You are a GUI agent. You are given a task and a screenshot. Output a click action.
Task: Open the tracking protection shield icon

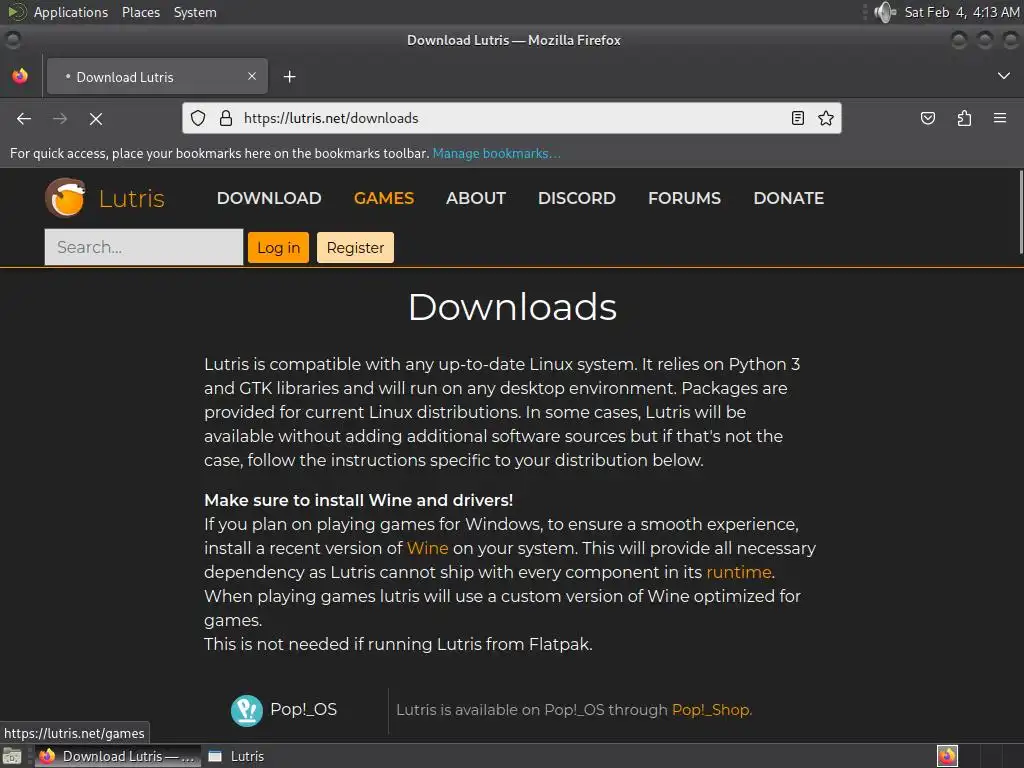pyautogui.click(x=198, y=118)
